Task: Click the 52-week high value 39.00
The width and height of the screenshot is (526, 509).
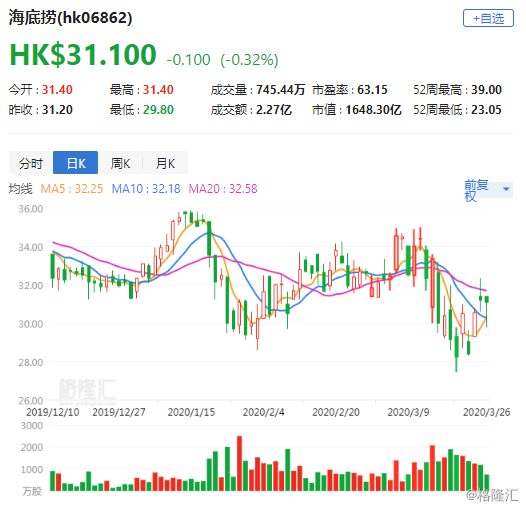Action: click(x=486, y=90)
